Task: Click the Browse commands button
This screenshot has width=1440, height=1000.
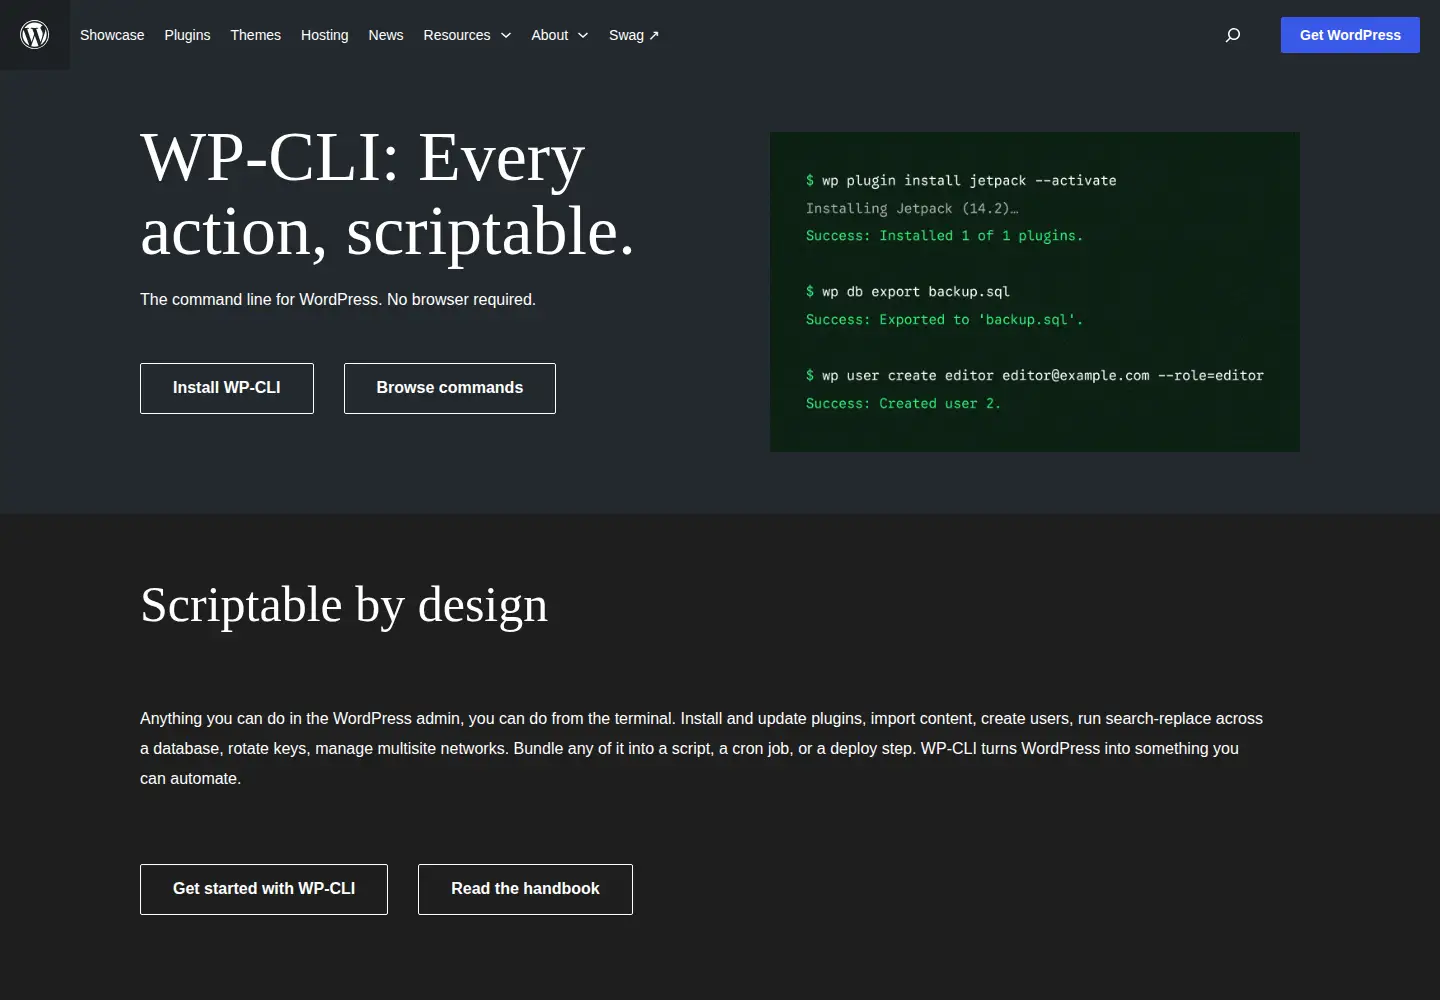Action: pos(450,388)
